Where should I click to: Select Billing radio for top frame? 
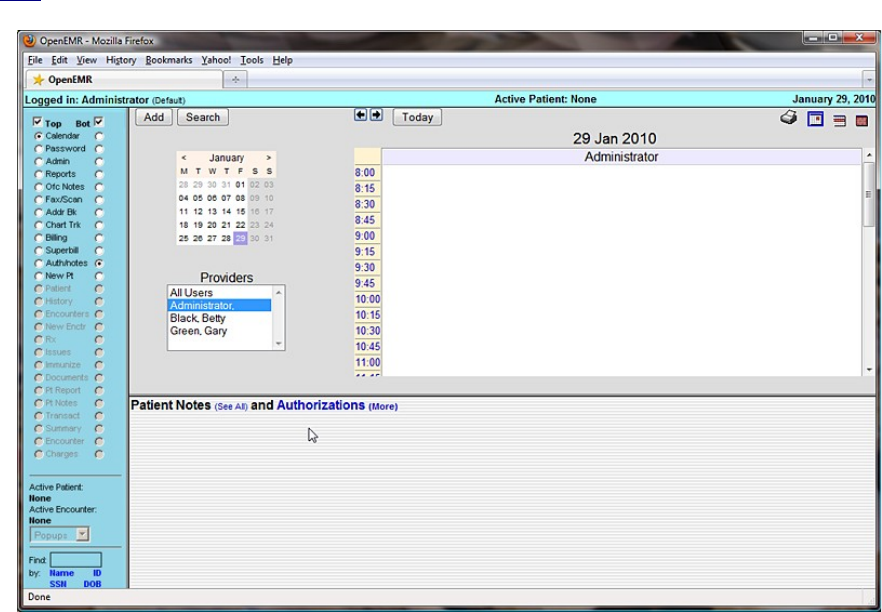38,238
